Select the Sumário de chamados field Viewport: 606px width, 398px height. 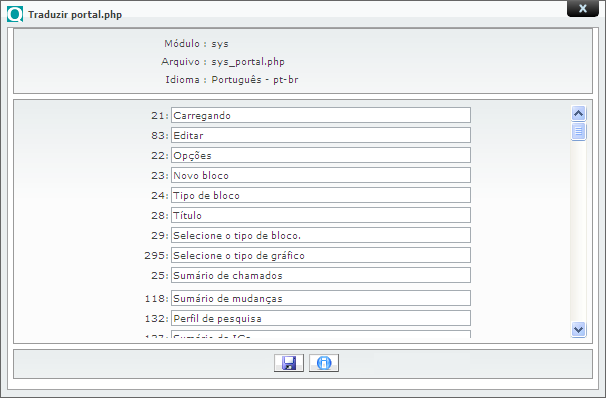tap(321, 275)
